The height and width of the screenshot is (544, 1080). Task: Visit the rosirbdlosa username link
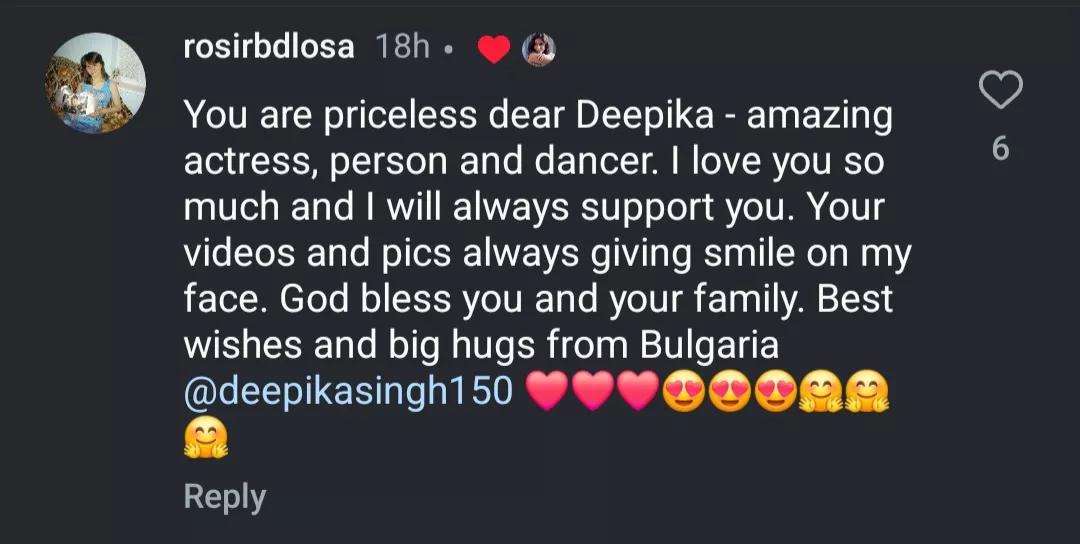(x=269, y=48)
